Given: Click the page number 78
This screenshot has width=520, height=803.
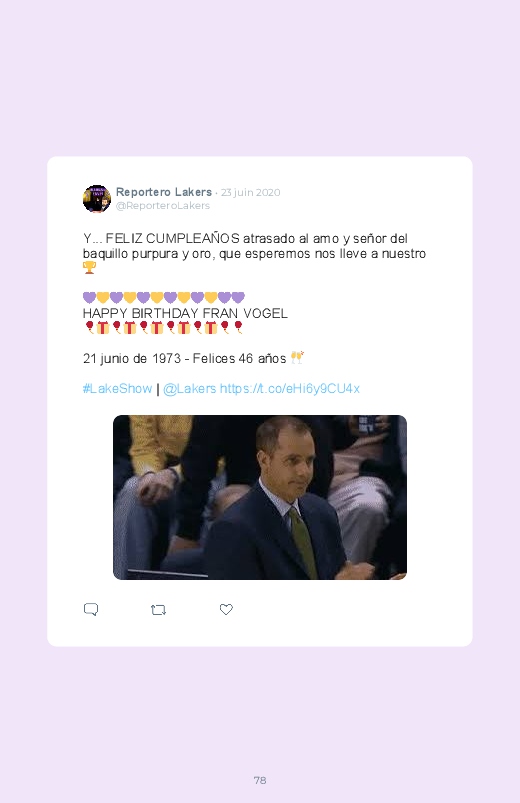Looking at the screenshot, I should point(260,780).
